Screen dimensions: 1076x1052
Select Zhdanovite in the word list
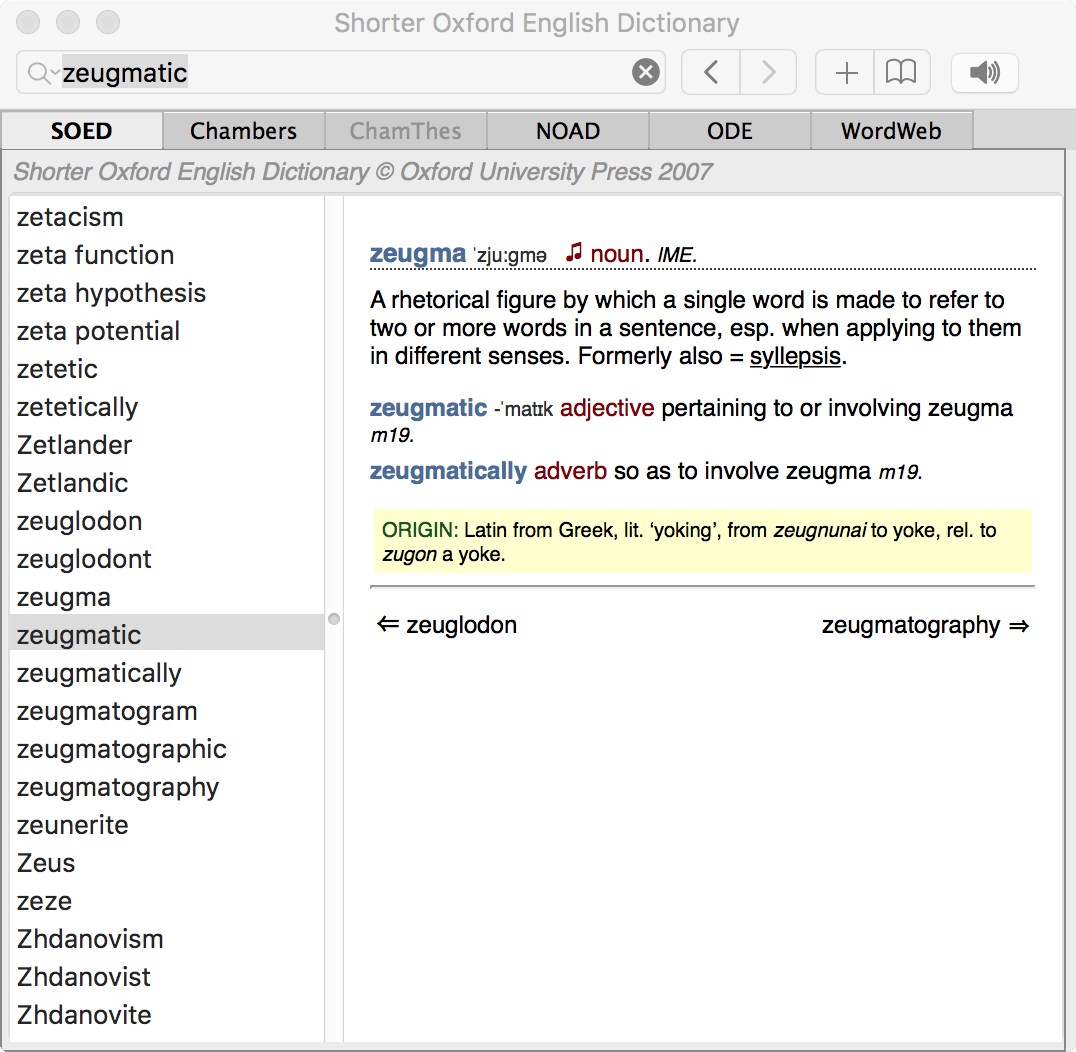pyautogui.click(x=167, y=1015)
